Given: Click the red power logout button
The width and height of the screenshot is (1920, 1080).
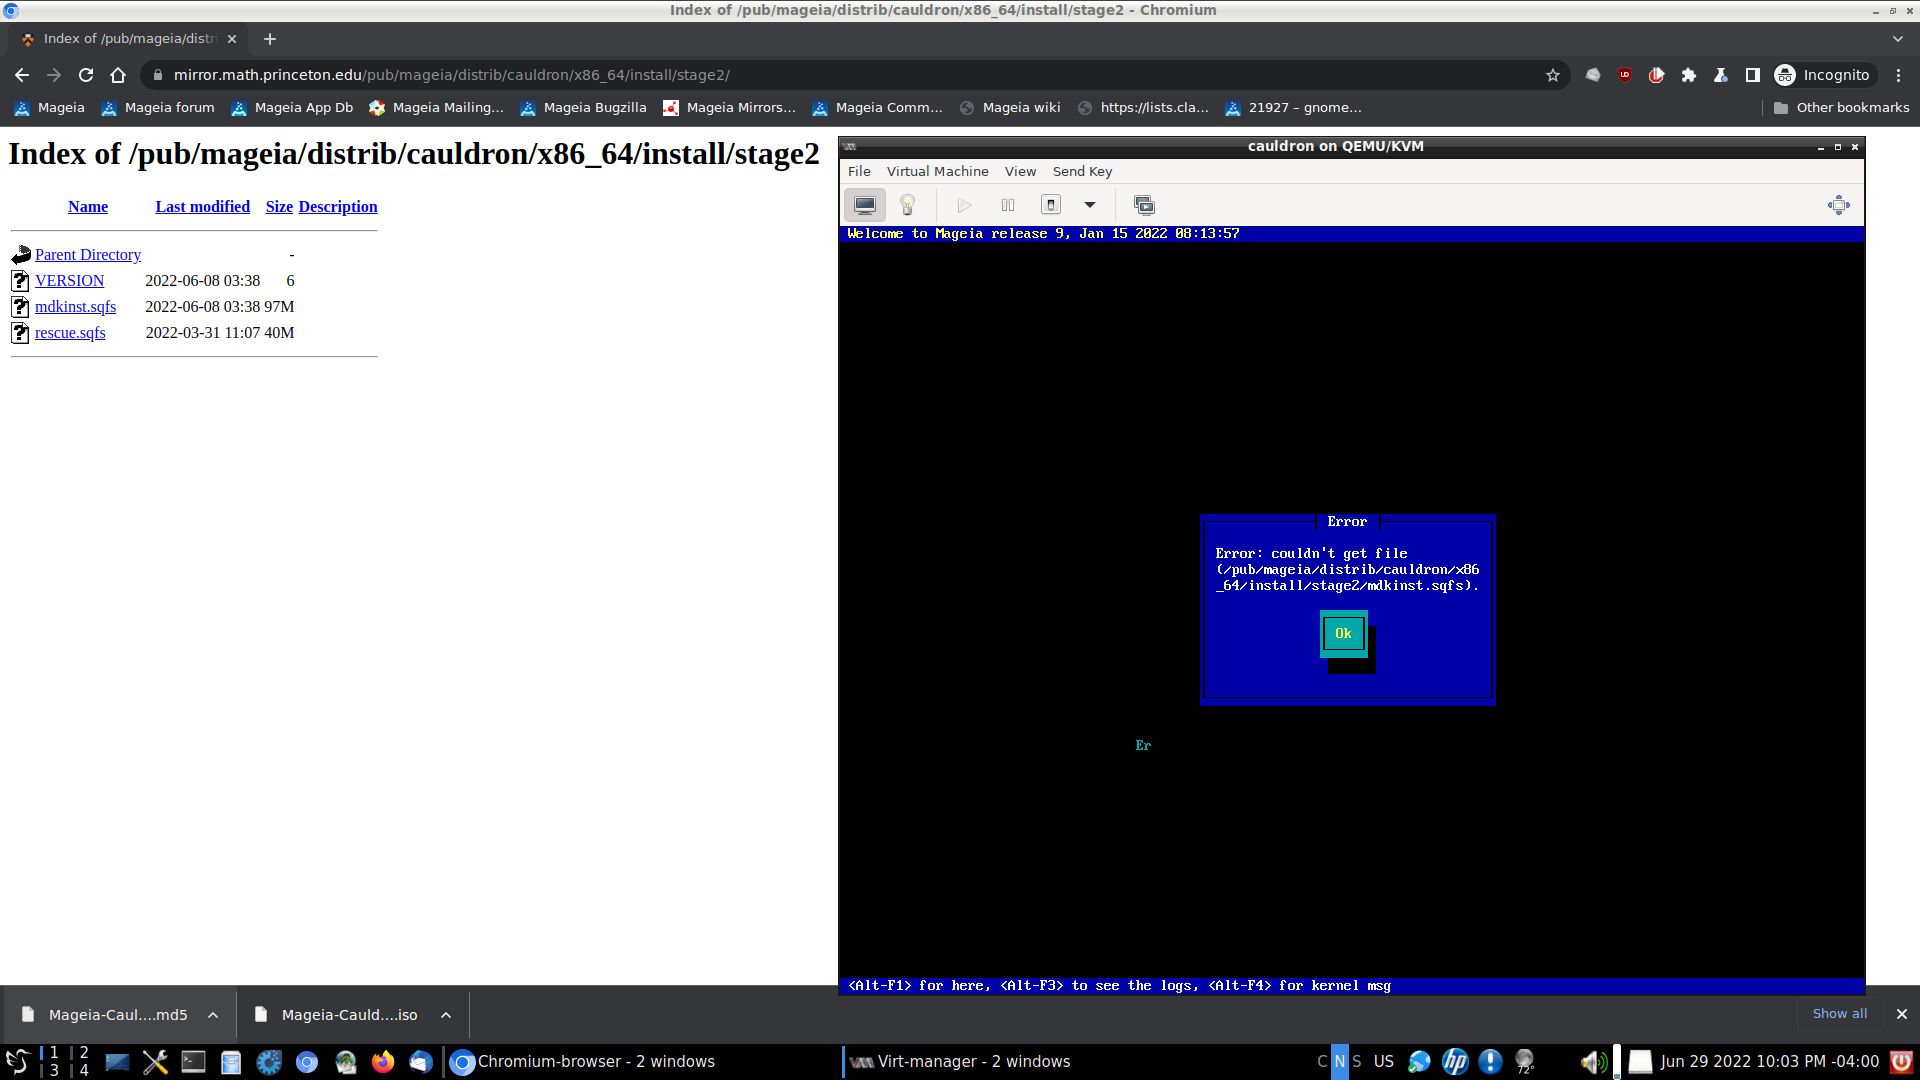Looking at the screenshot, I should (x=1901, y=1062).
